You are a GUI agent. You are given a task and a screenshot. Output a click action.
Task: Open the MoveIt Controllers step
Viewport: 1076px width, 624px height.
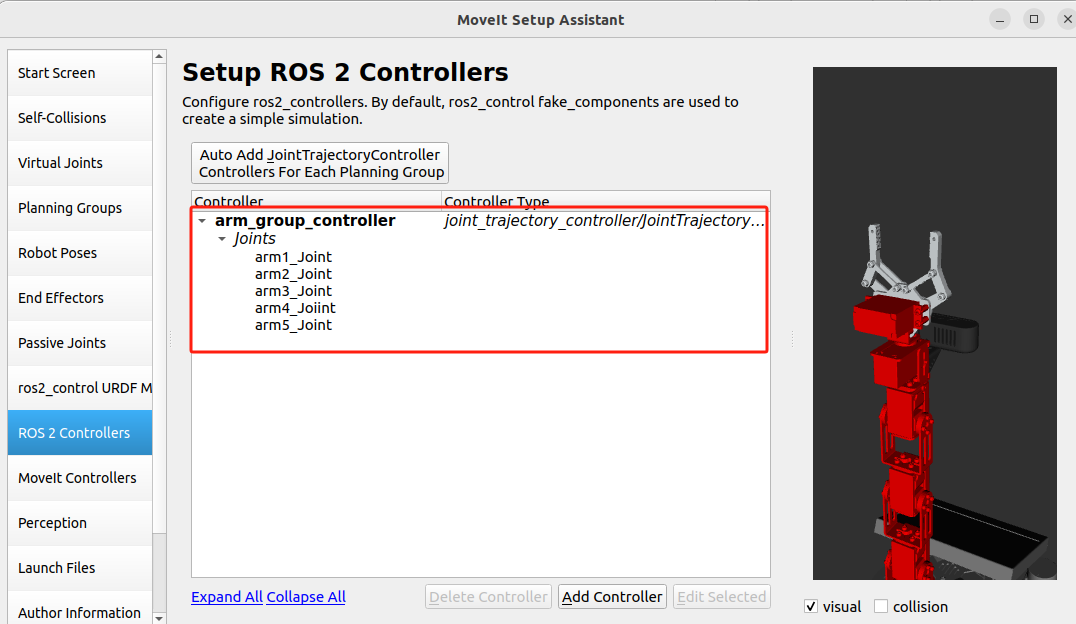click(x=80, y=478)
